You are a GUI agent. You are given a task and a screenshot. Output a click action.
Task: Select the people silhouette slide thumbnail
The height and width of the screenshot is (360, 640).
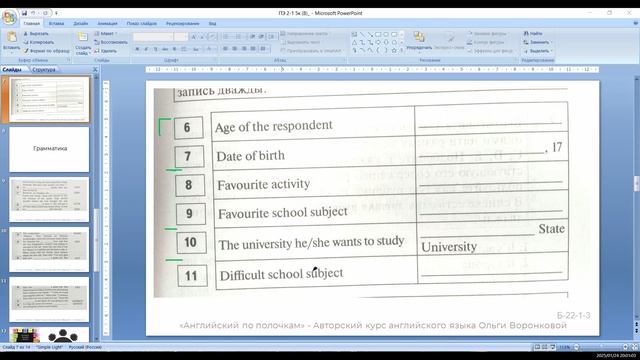49,335
